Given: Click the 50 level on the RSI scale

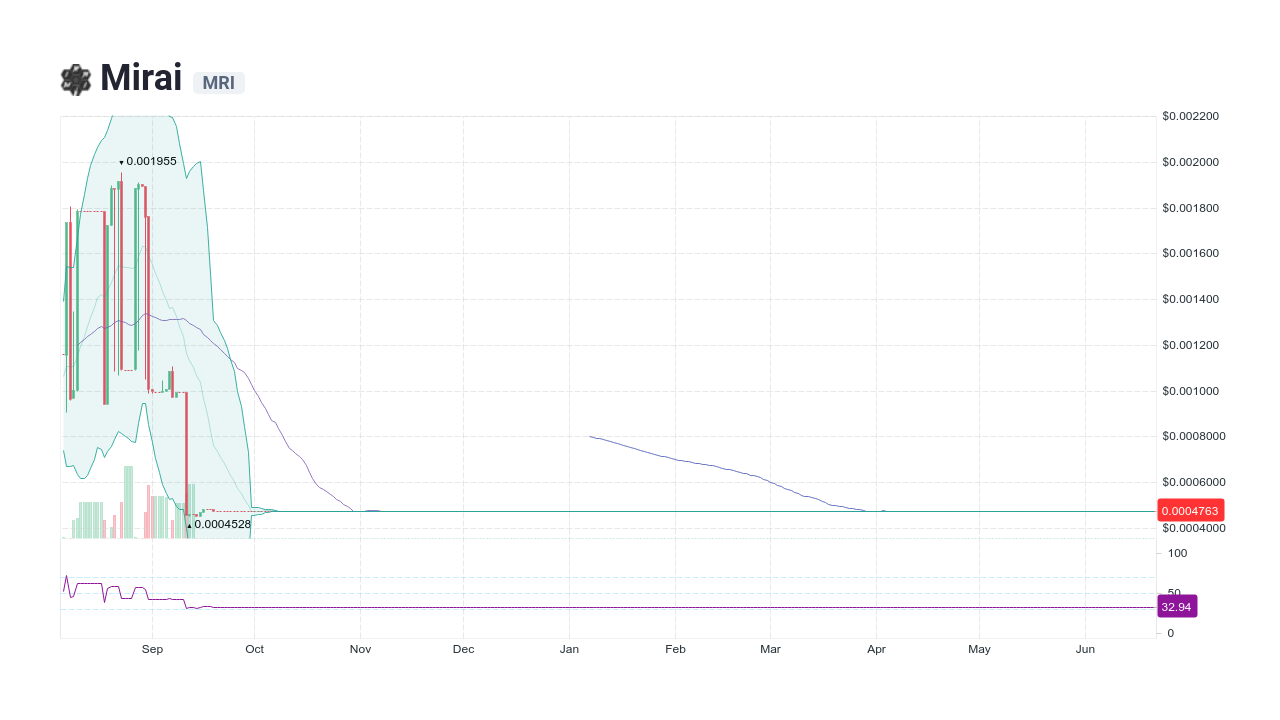Looking at the screenshot, I should click(1173, 589).
